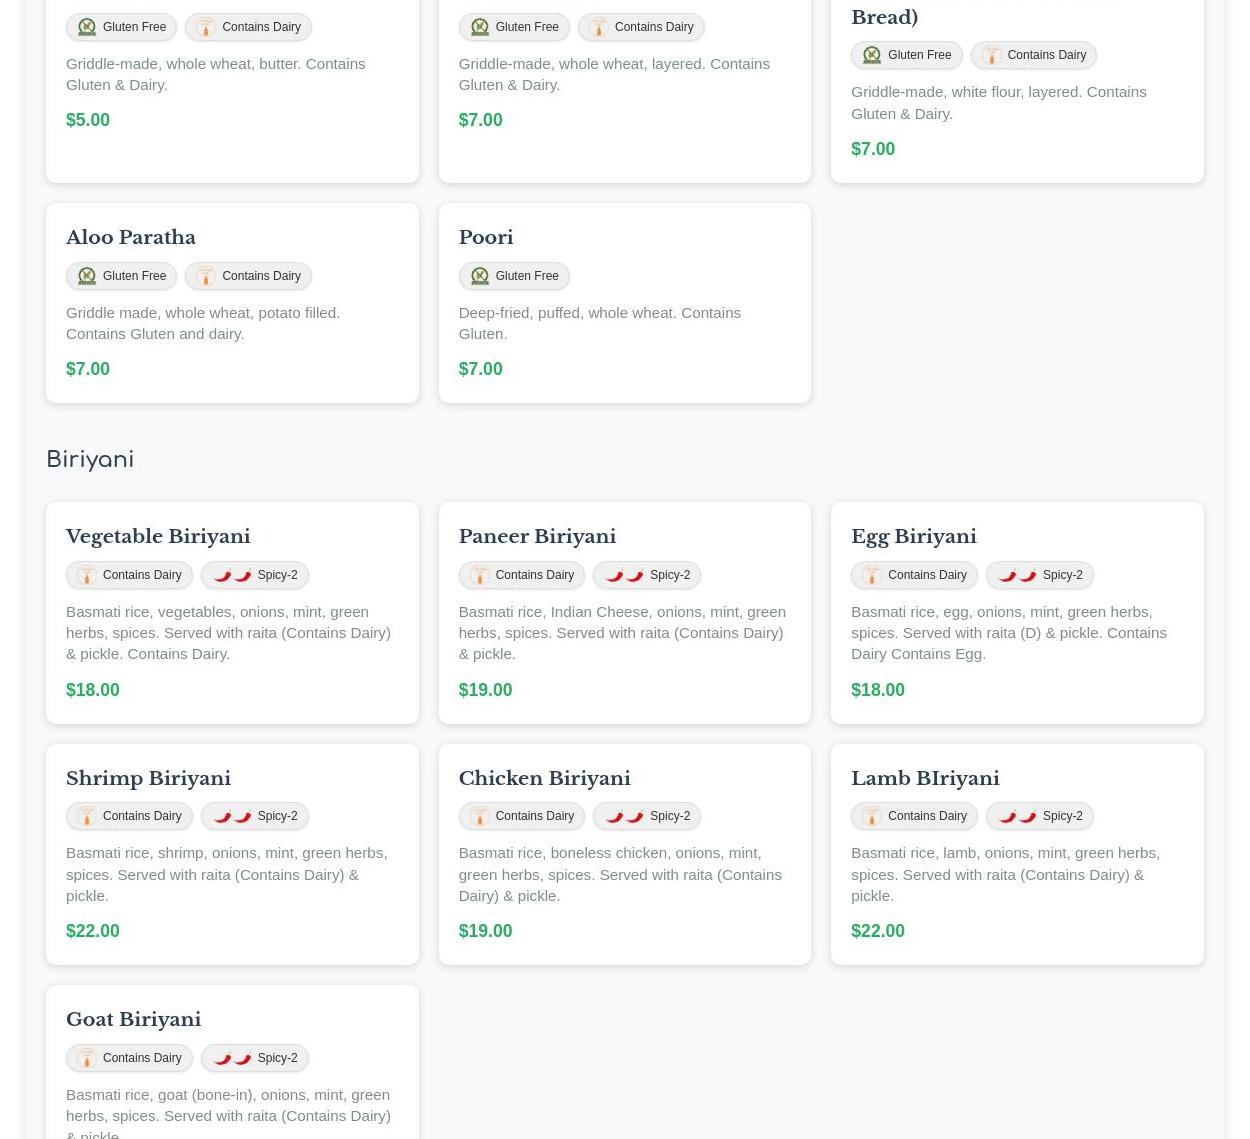The height and width of the screenshot is (1139, 1250).
Task: Click the Contains Dairy icon on Paneer Biriyani
Action: coord(480,575)
